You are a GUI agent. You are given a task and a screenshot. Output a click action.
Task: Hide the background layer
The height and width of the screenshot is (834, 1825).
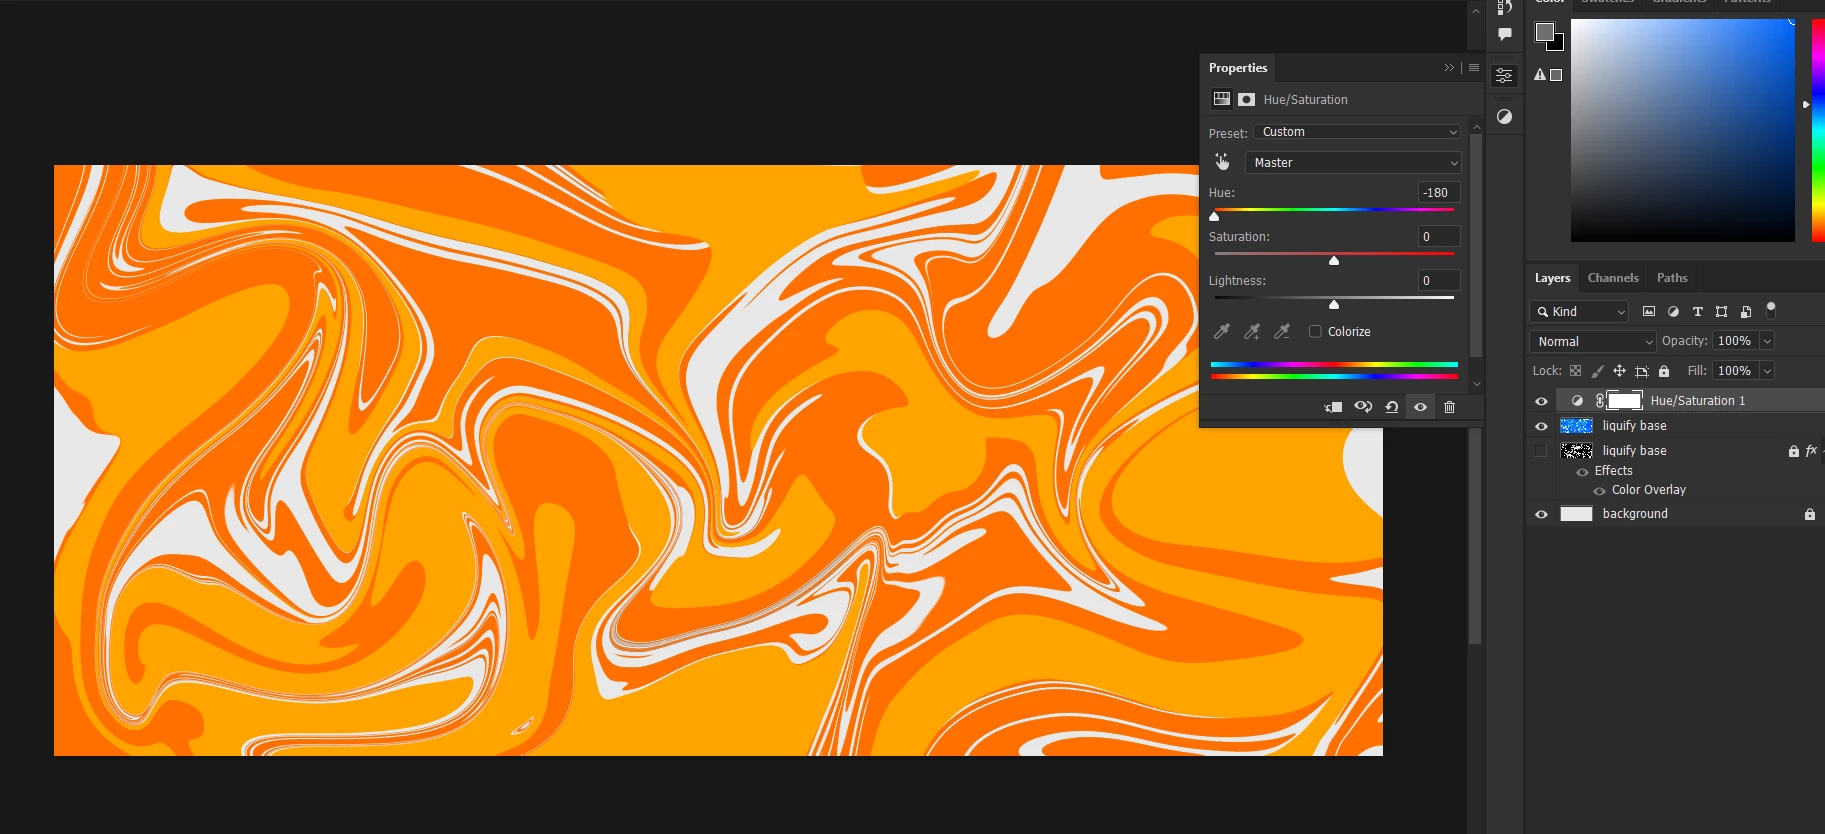[1541, 514]
